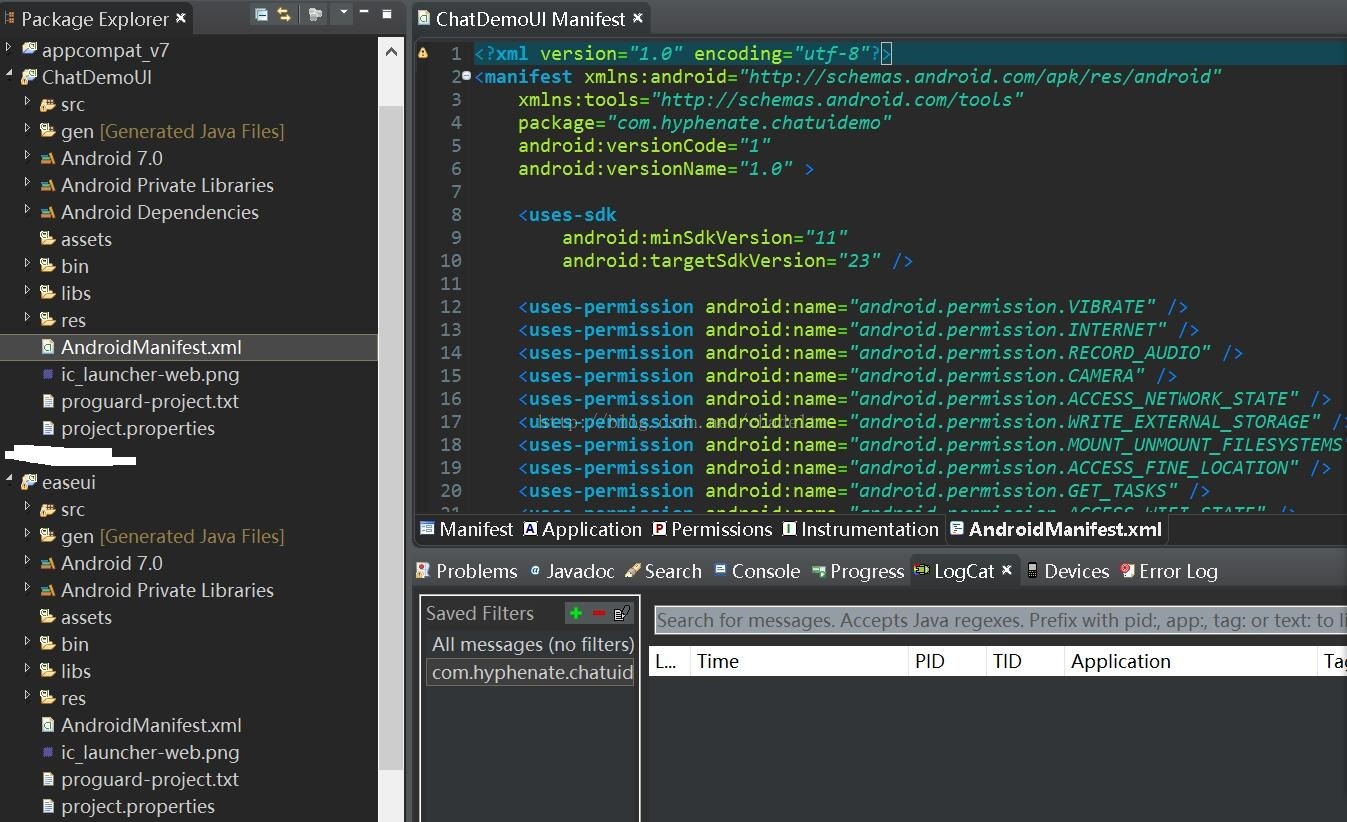Open the Javadoc view tab
The image size is (1347, 822).
coord(571,571)
